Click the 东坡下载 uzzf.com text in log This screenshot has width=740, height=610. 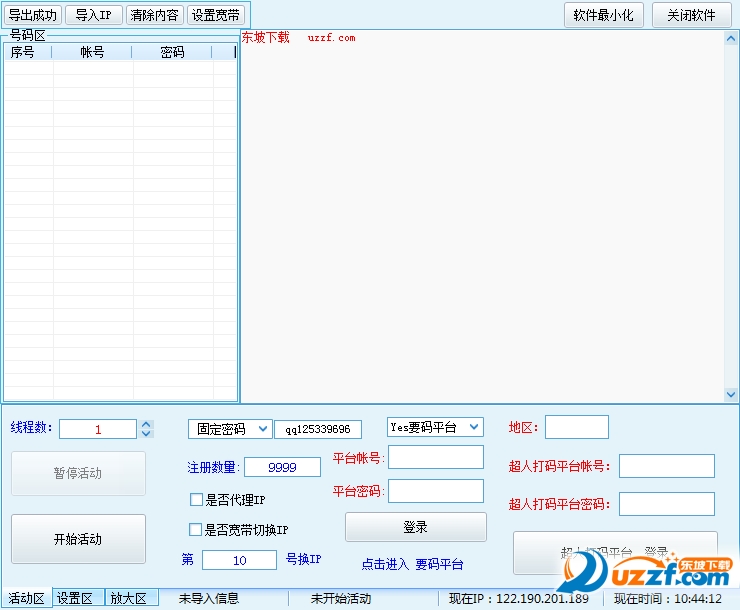298,37
